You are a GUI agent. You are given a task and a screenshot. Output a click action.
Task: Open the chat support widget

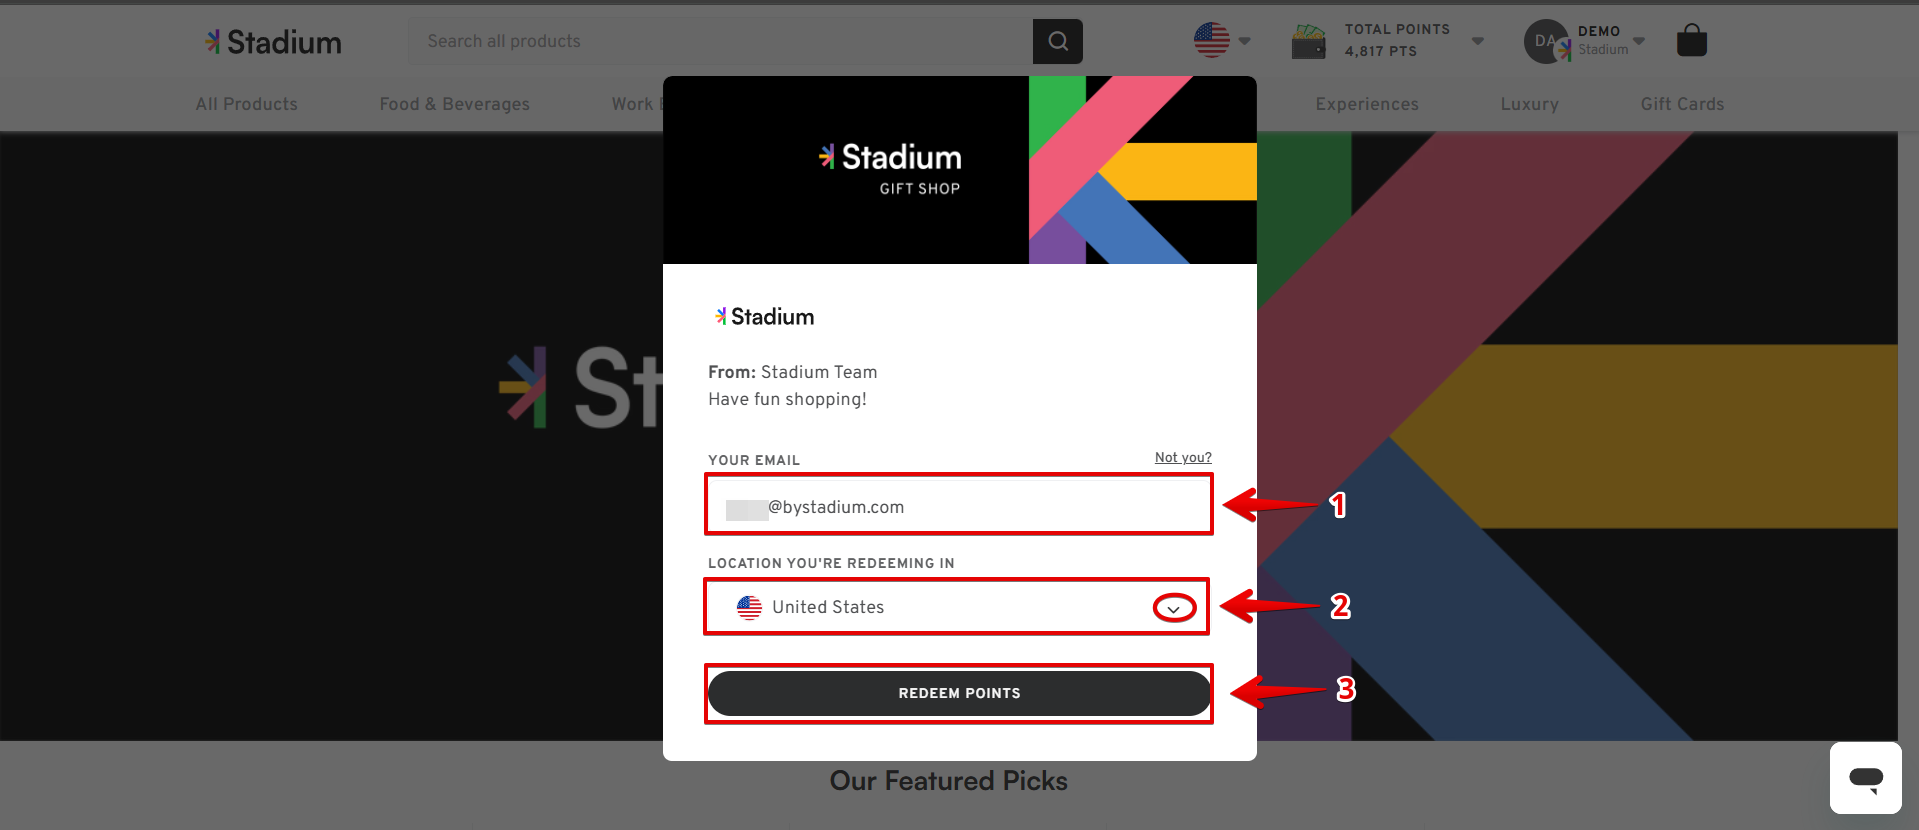coord(1865,777)
